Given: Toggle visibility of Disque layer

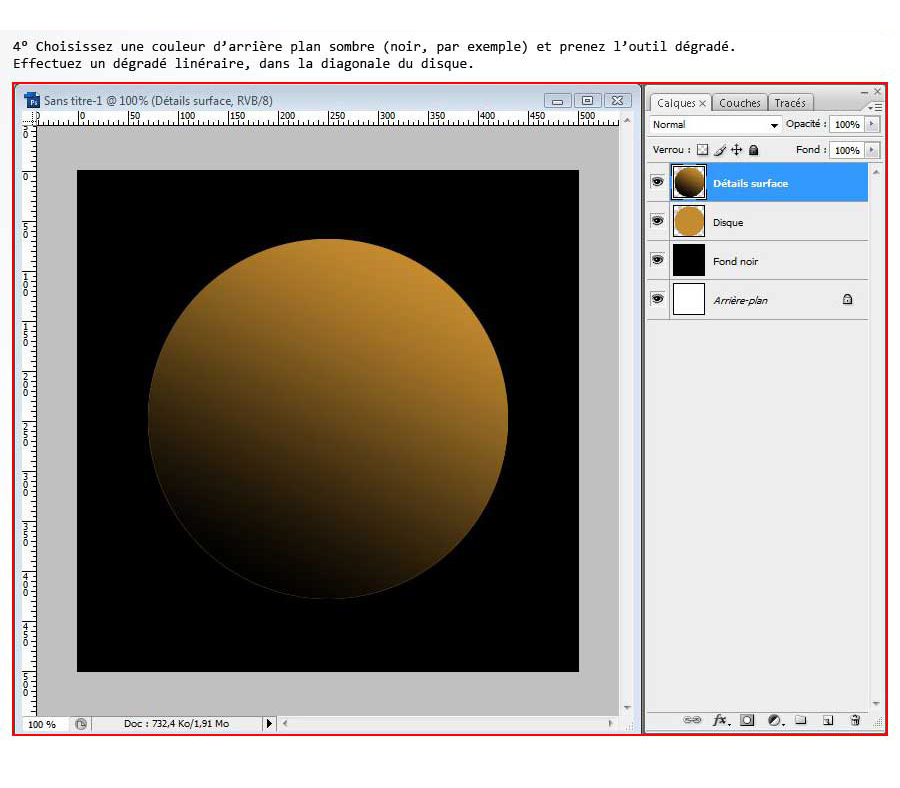Looking at the screenshot, I should tap(657, 221).
